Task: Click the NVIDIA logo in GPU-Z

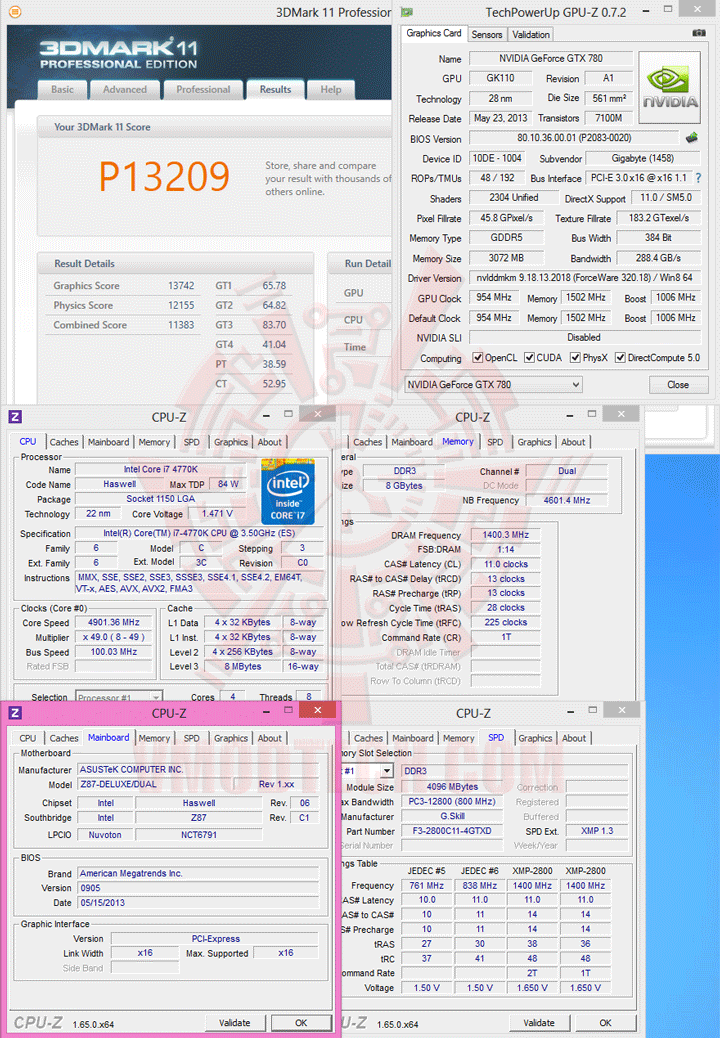Action: (x=669, y=87)
